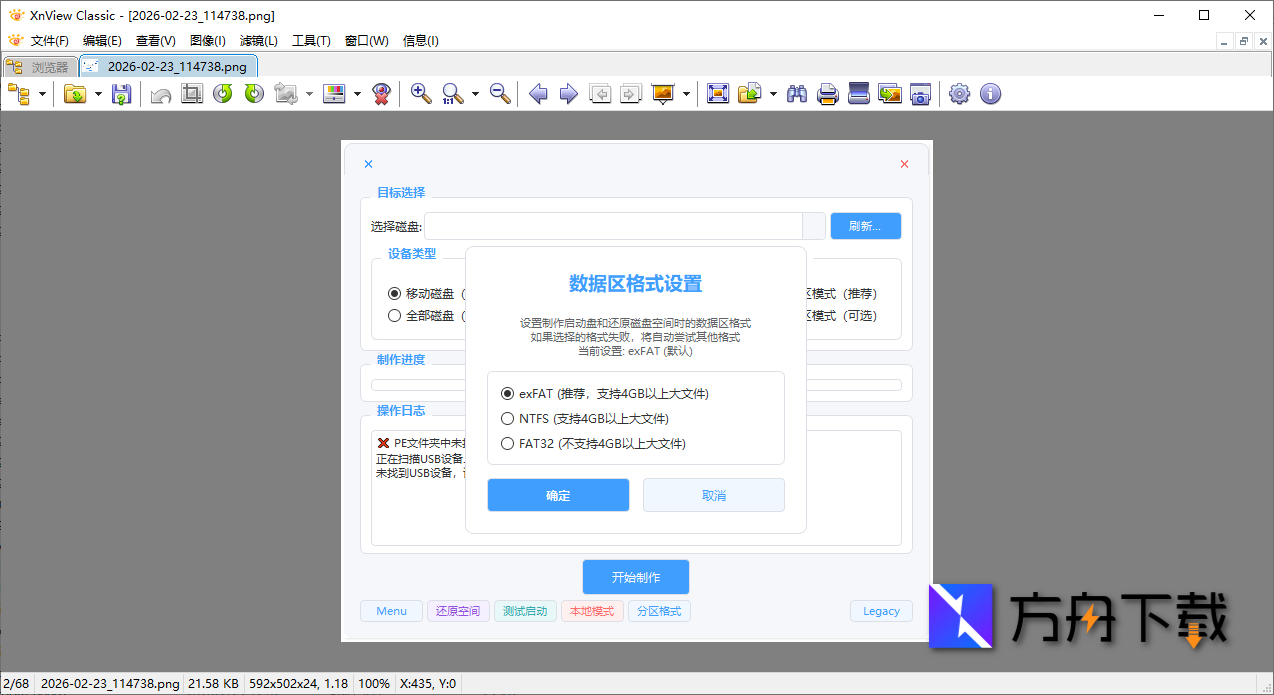Expand the convert icon's dropdown menu

pos(309,93)
